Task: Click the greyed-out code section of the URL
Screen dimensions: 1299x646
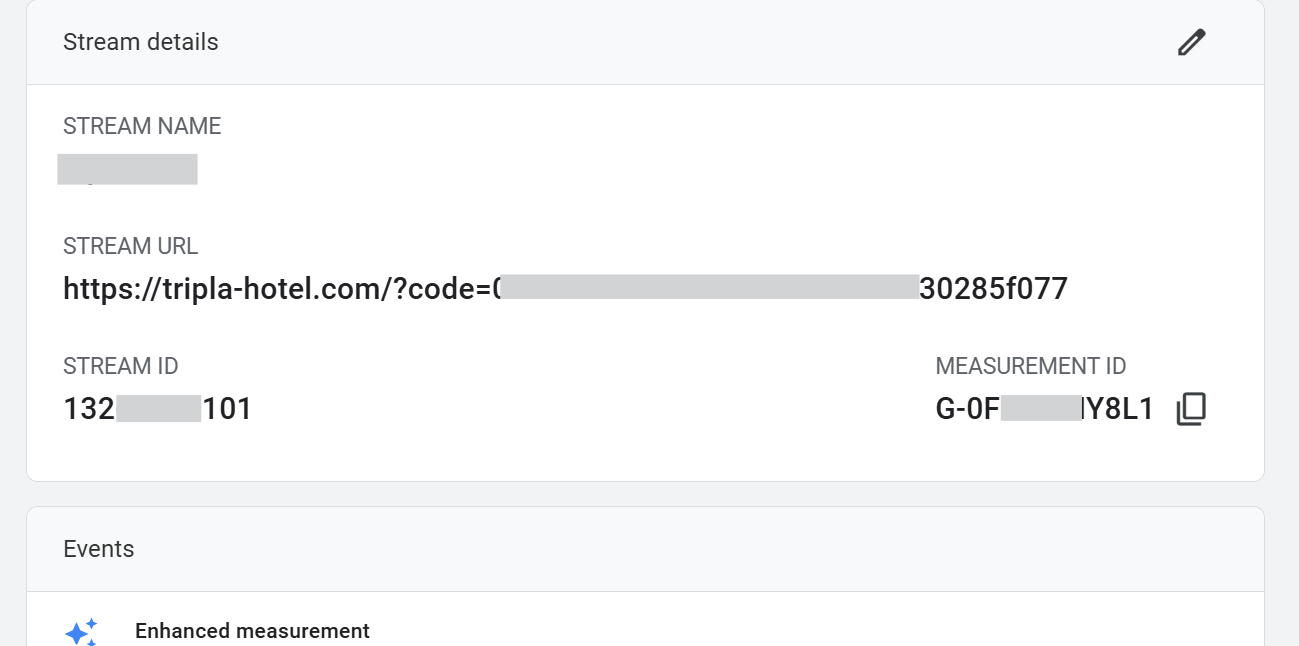Action: click(x=708, y=289)
